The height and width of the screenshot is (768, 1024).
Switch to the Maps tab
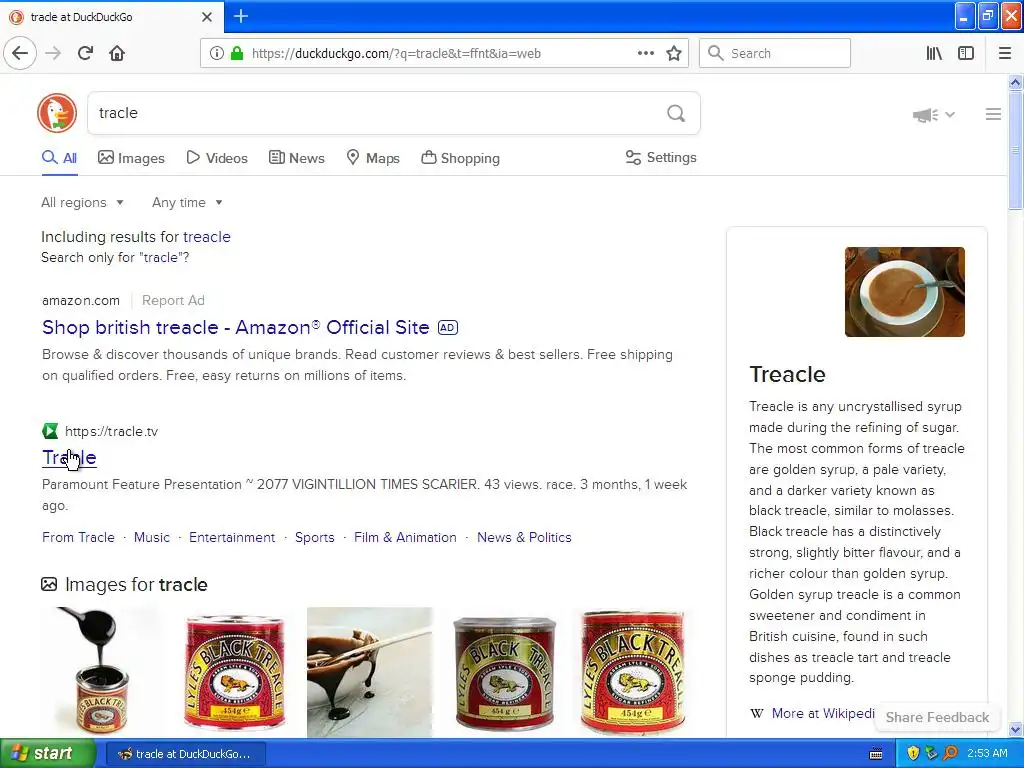(373, 158)
